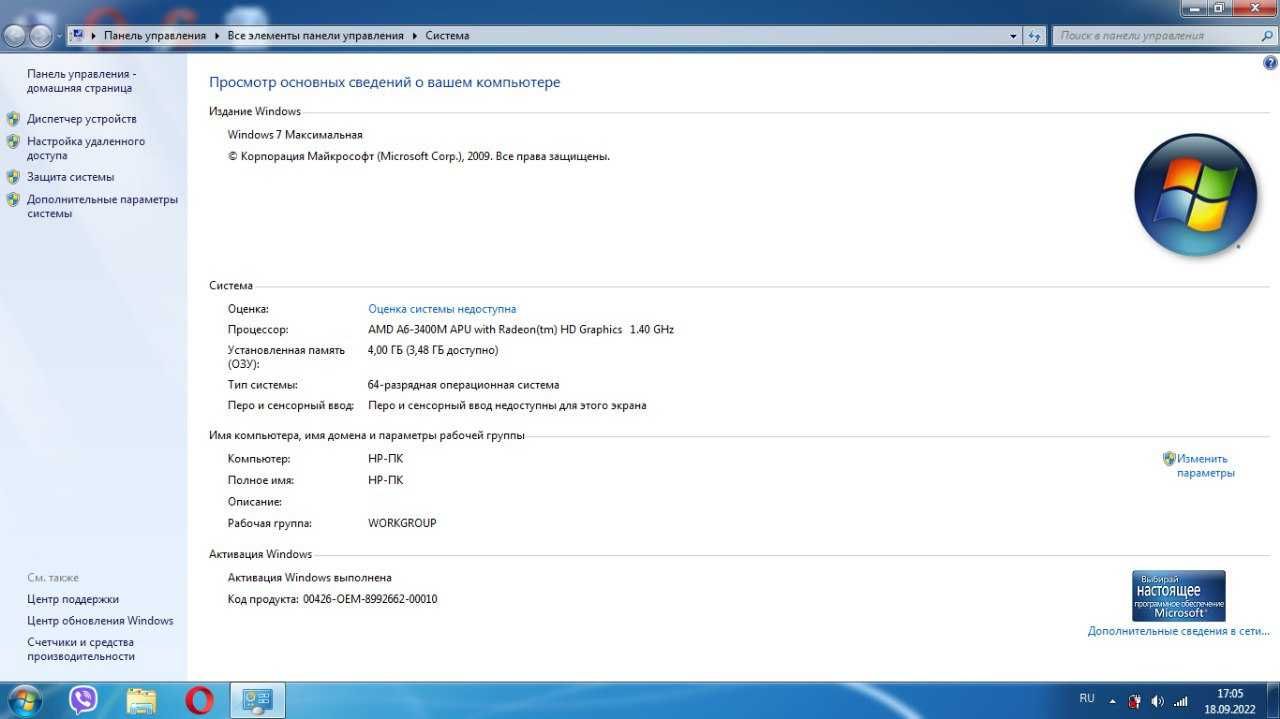Open Дополнительные сведения в сети link

point(1179,631)
